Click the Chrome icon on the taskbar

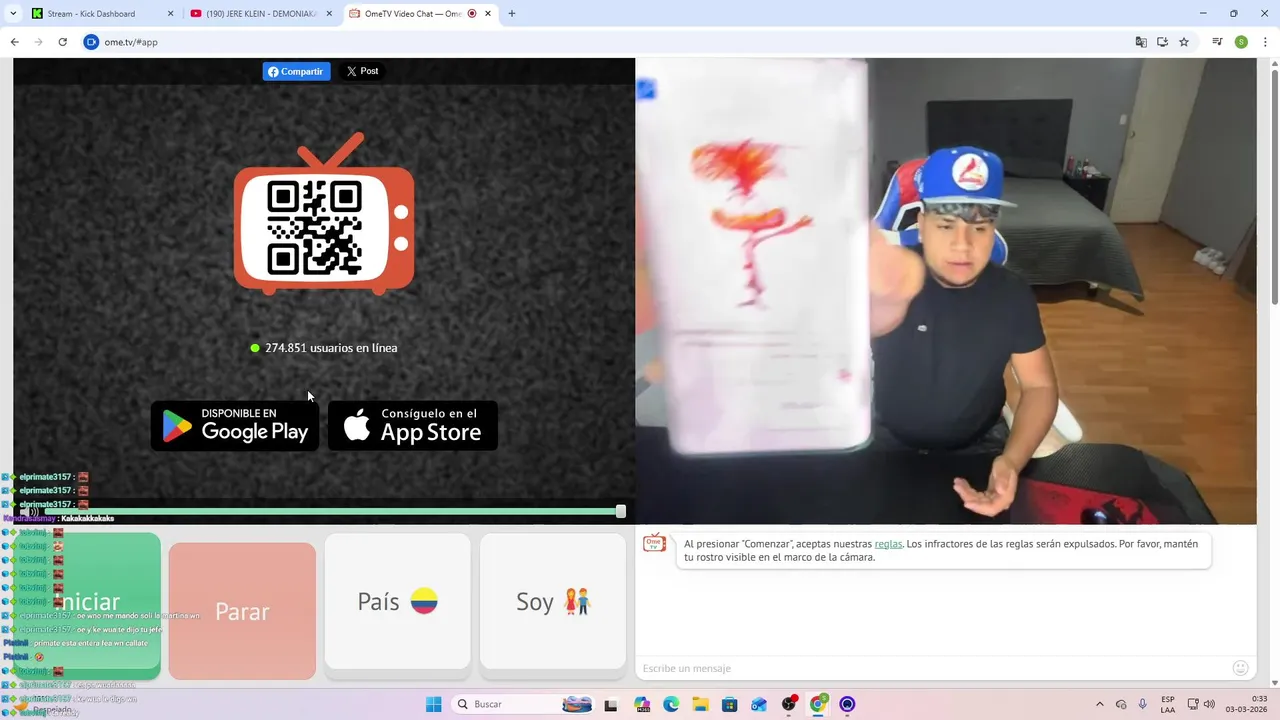pyautogui.click(x=818, y=704)
